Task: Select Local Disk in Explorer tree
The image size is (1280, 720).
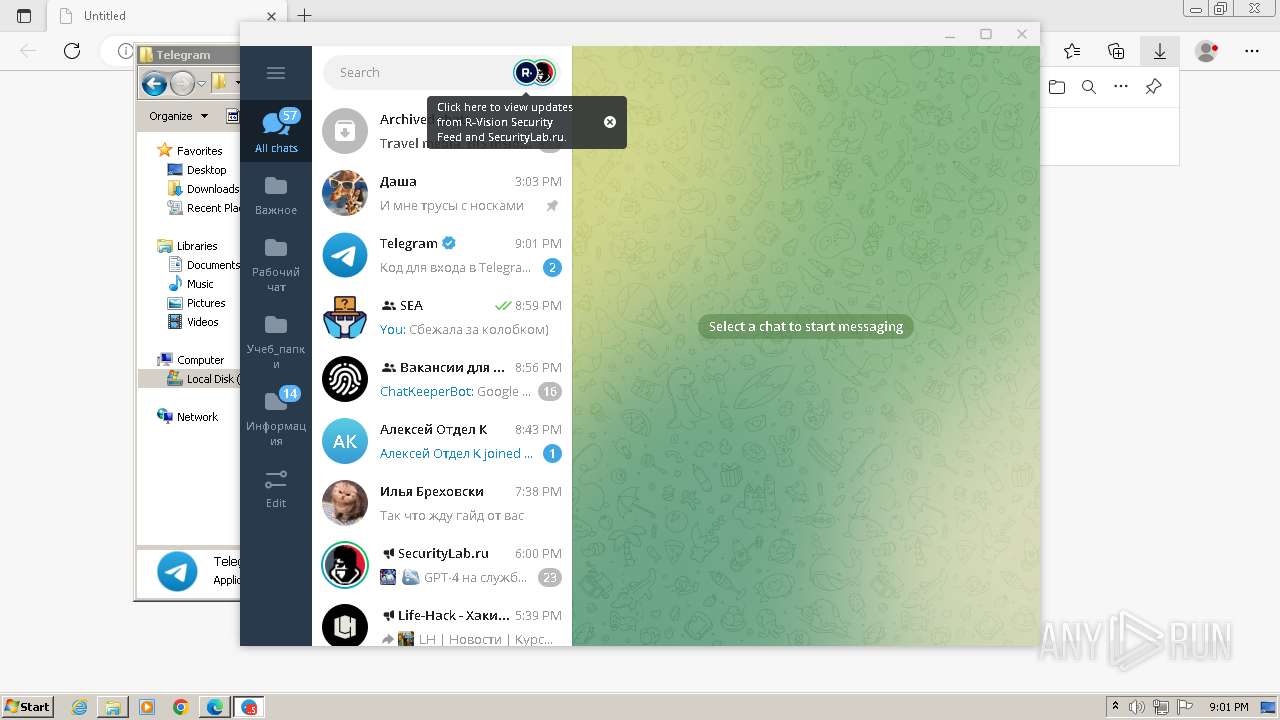Action: point(204,379)
